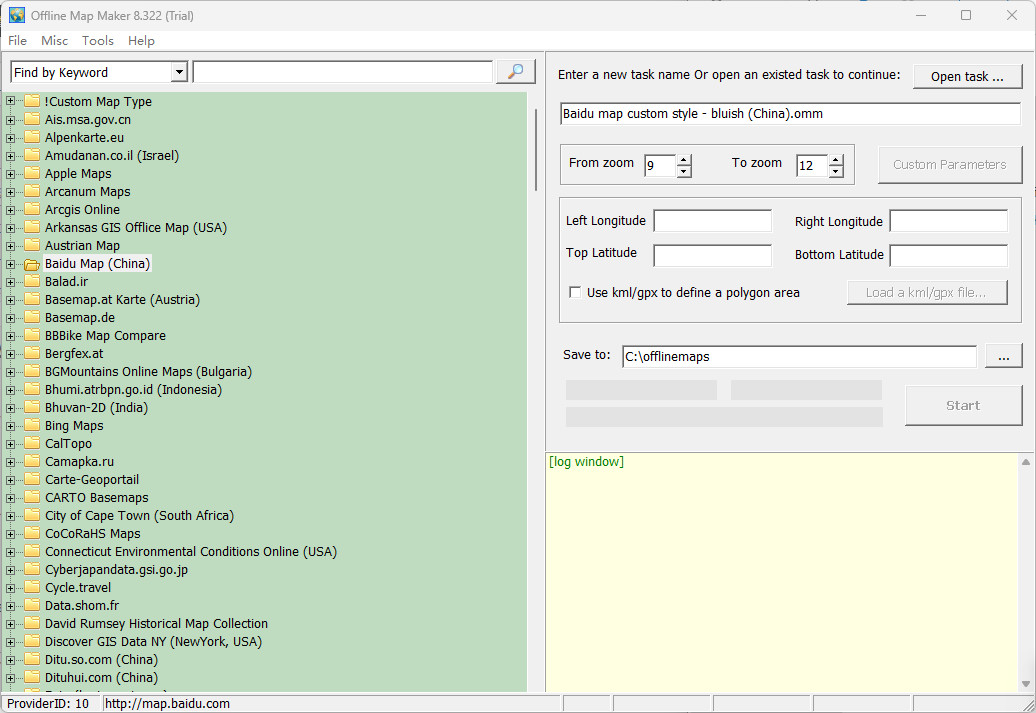The height and width of the screenshot is (713, 1036).
Task: Expand the Arcgis Online tree node
Action: pos(10,210)
